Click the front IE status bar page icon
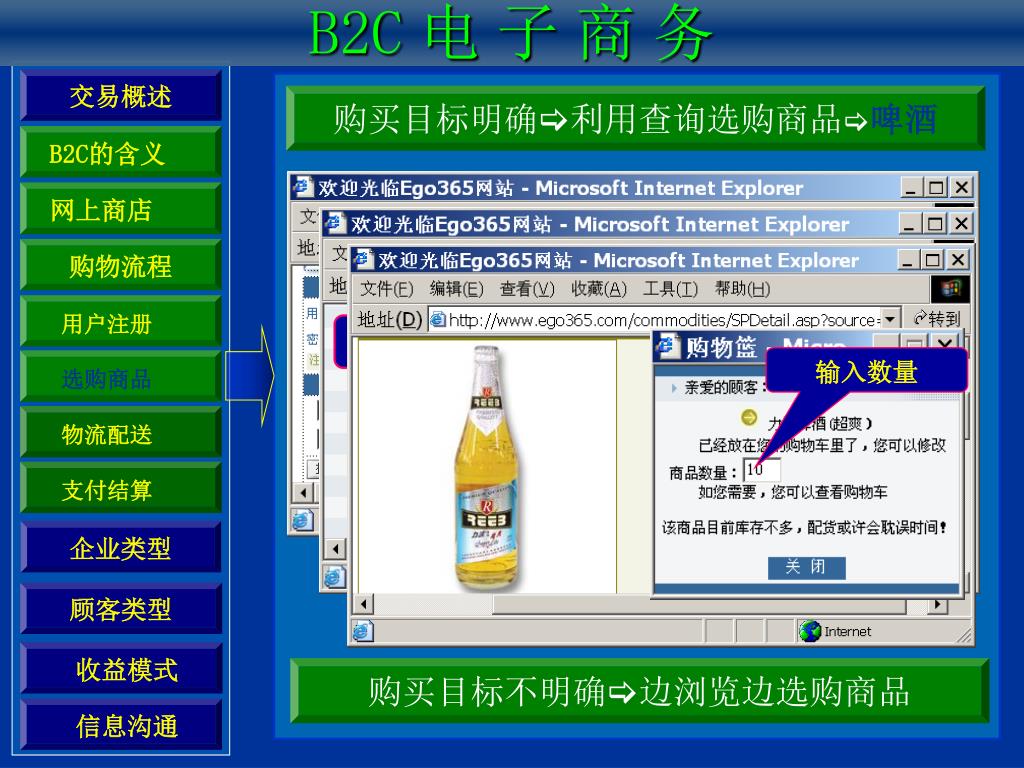 (x=362, y=631)
